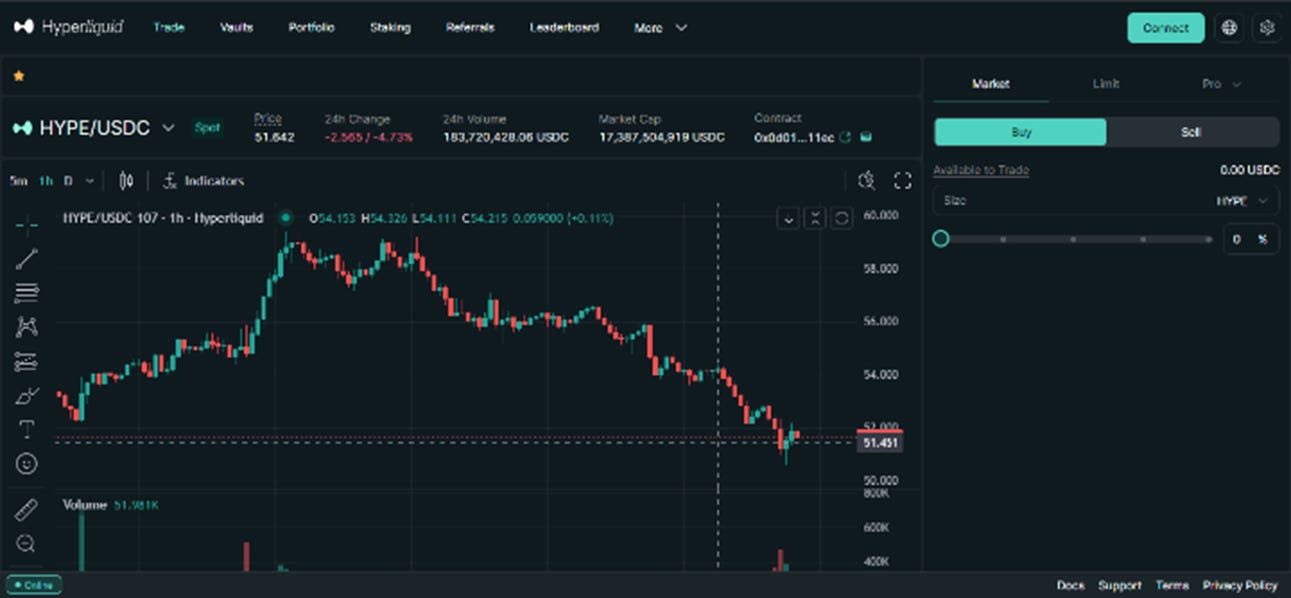
Task: Open settings gear in header
Action: click(1267, 28)
